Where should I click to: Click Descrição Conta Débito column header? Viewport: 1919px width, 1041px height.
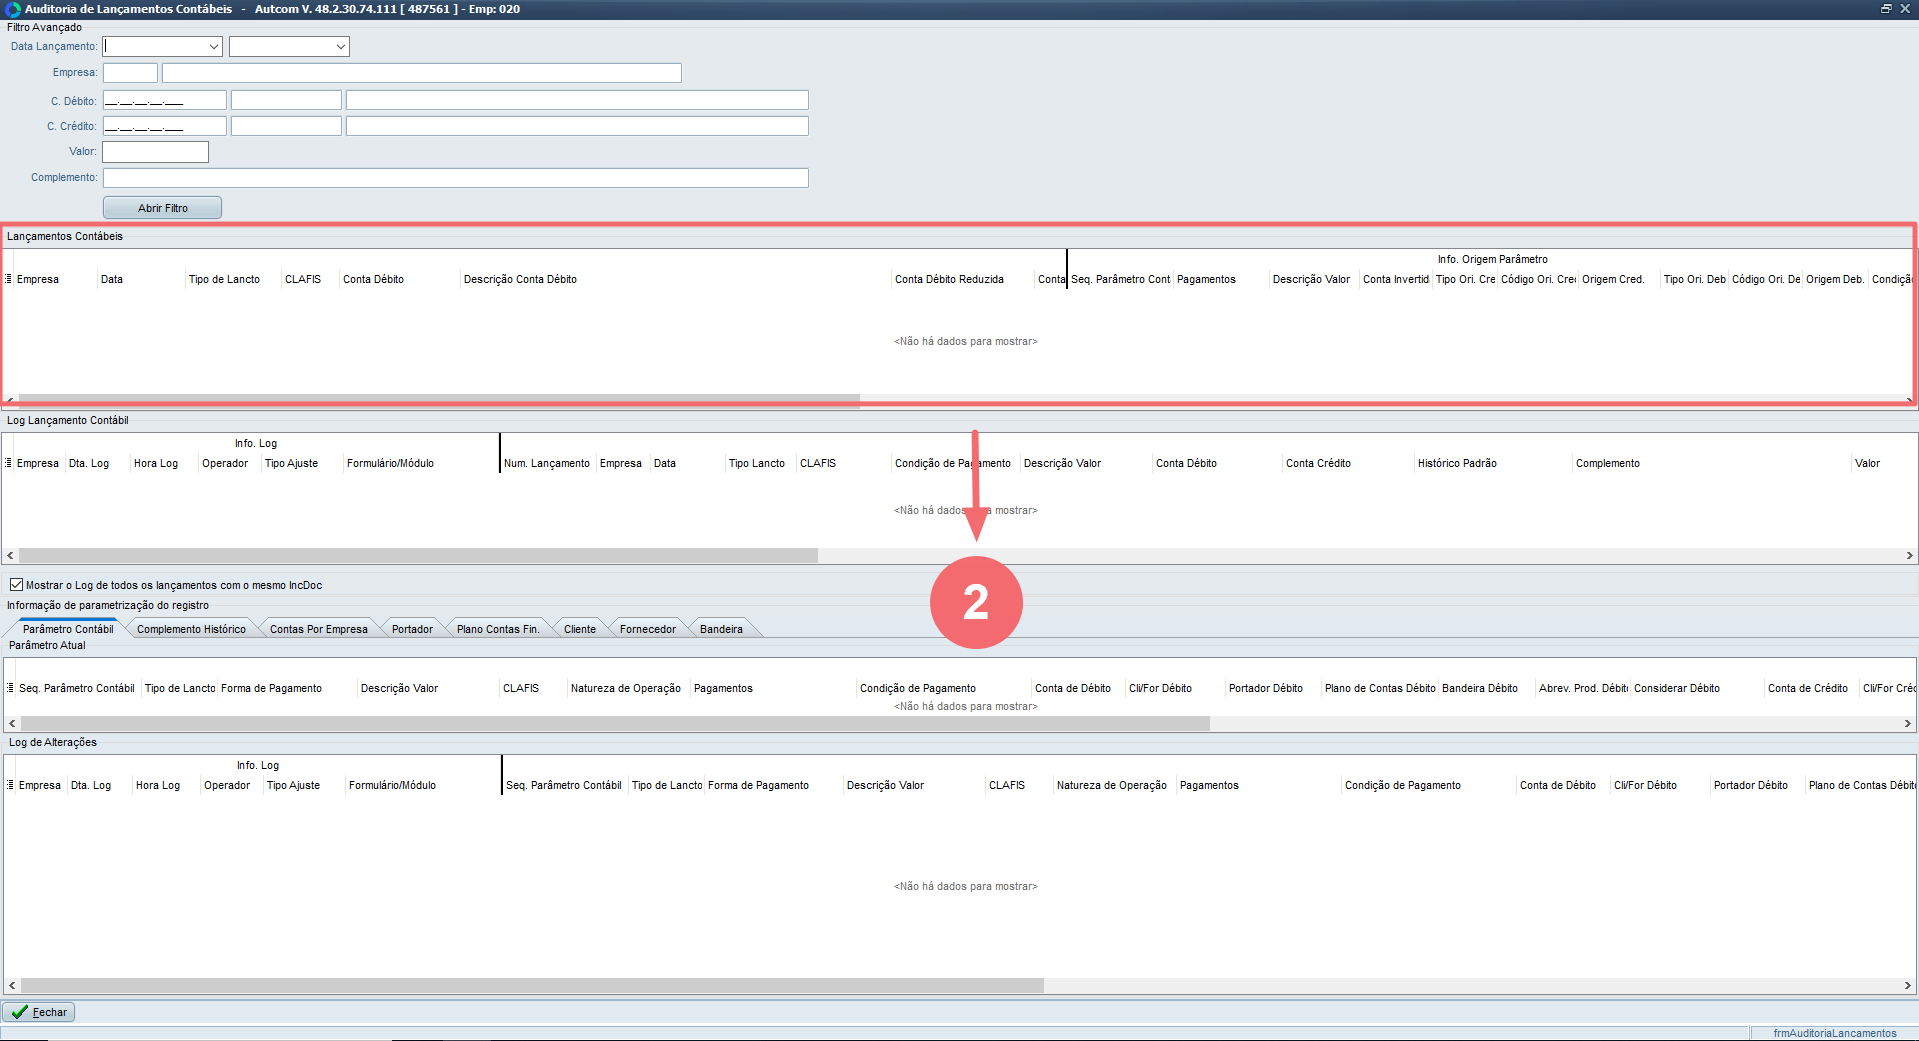676,279
